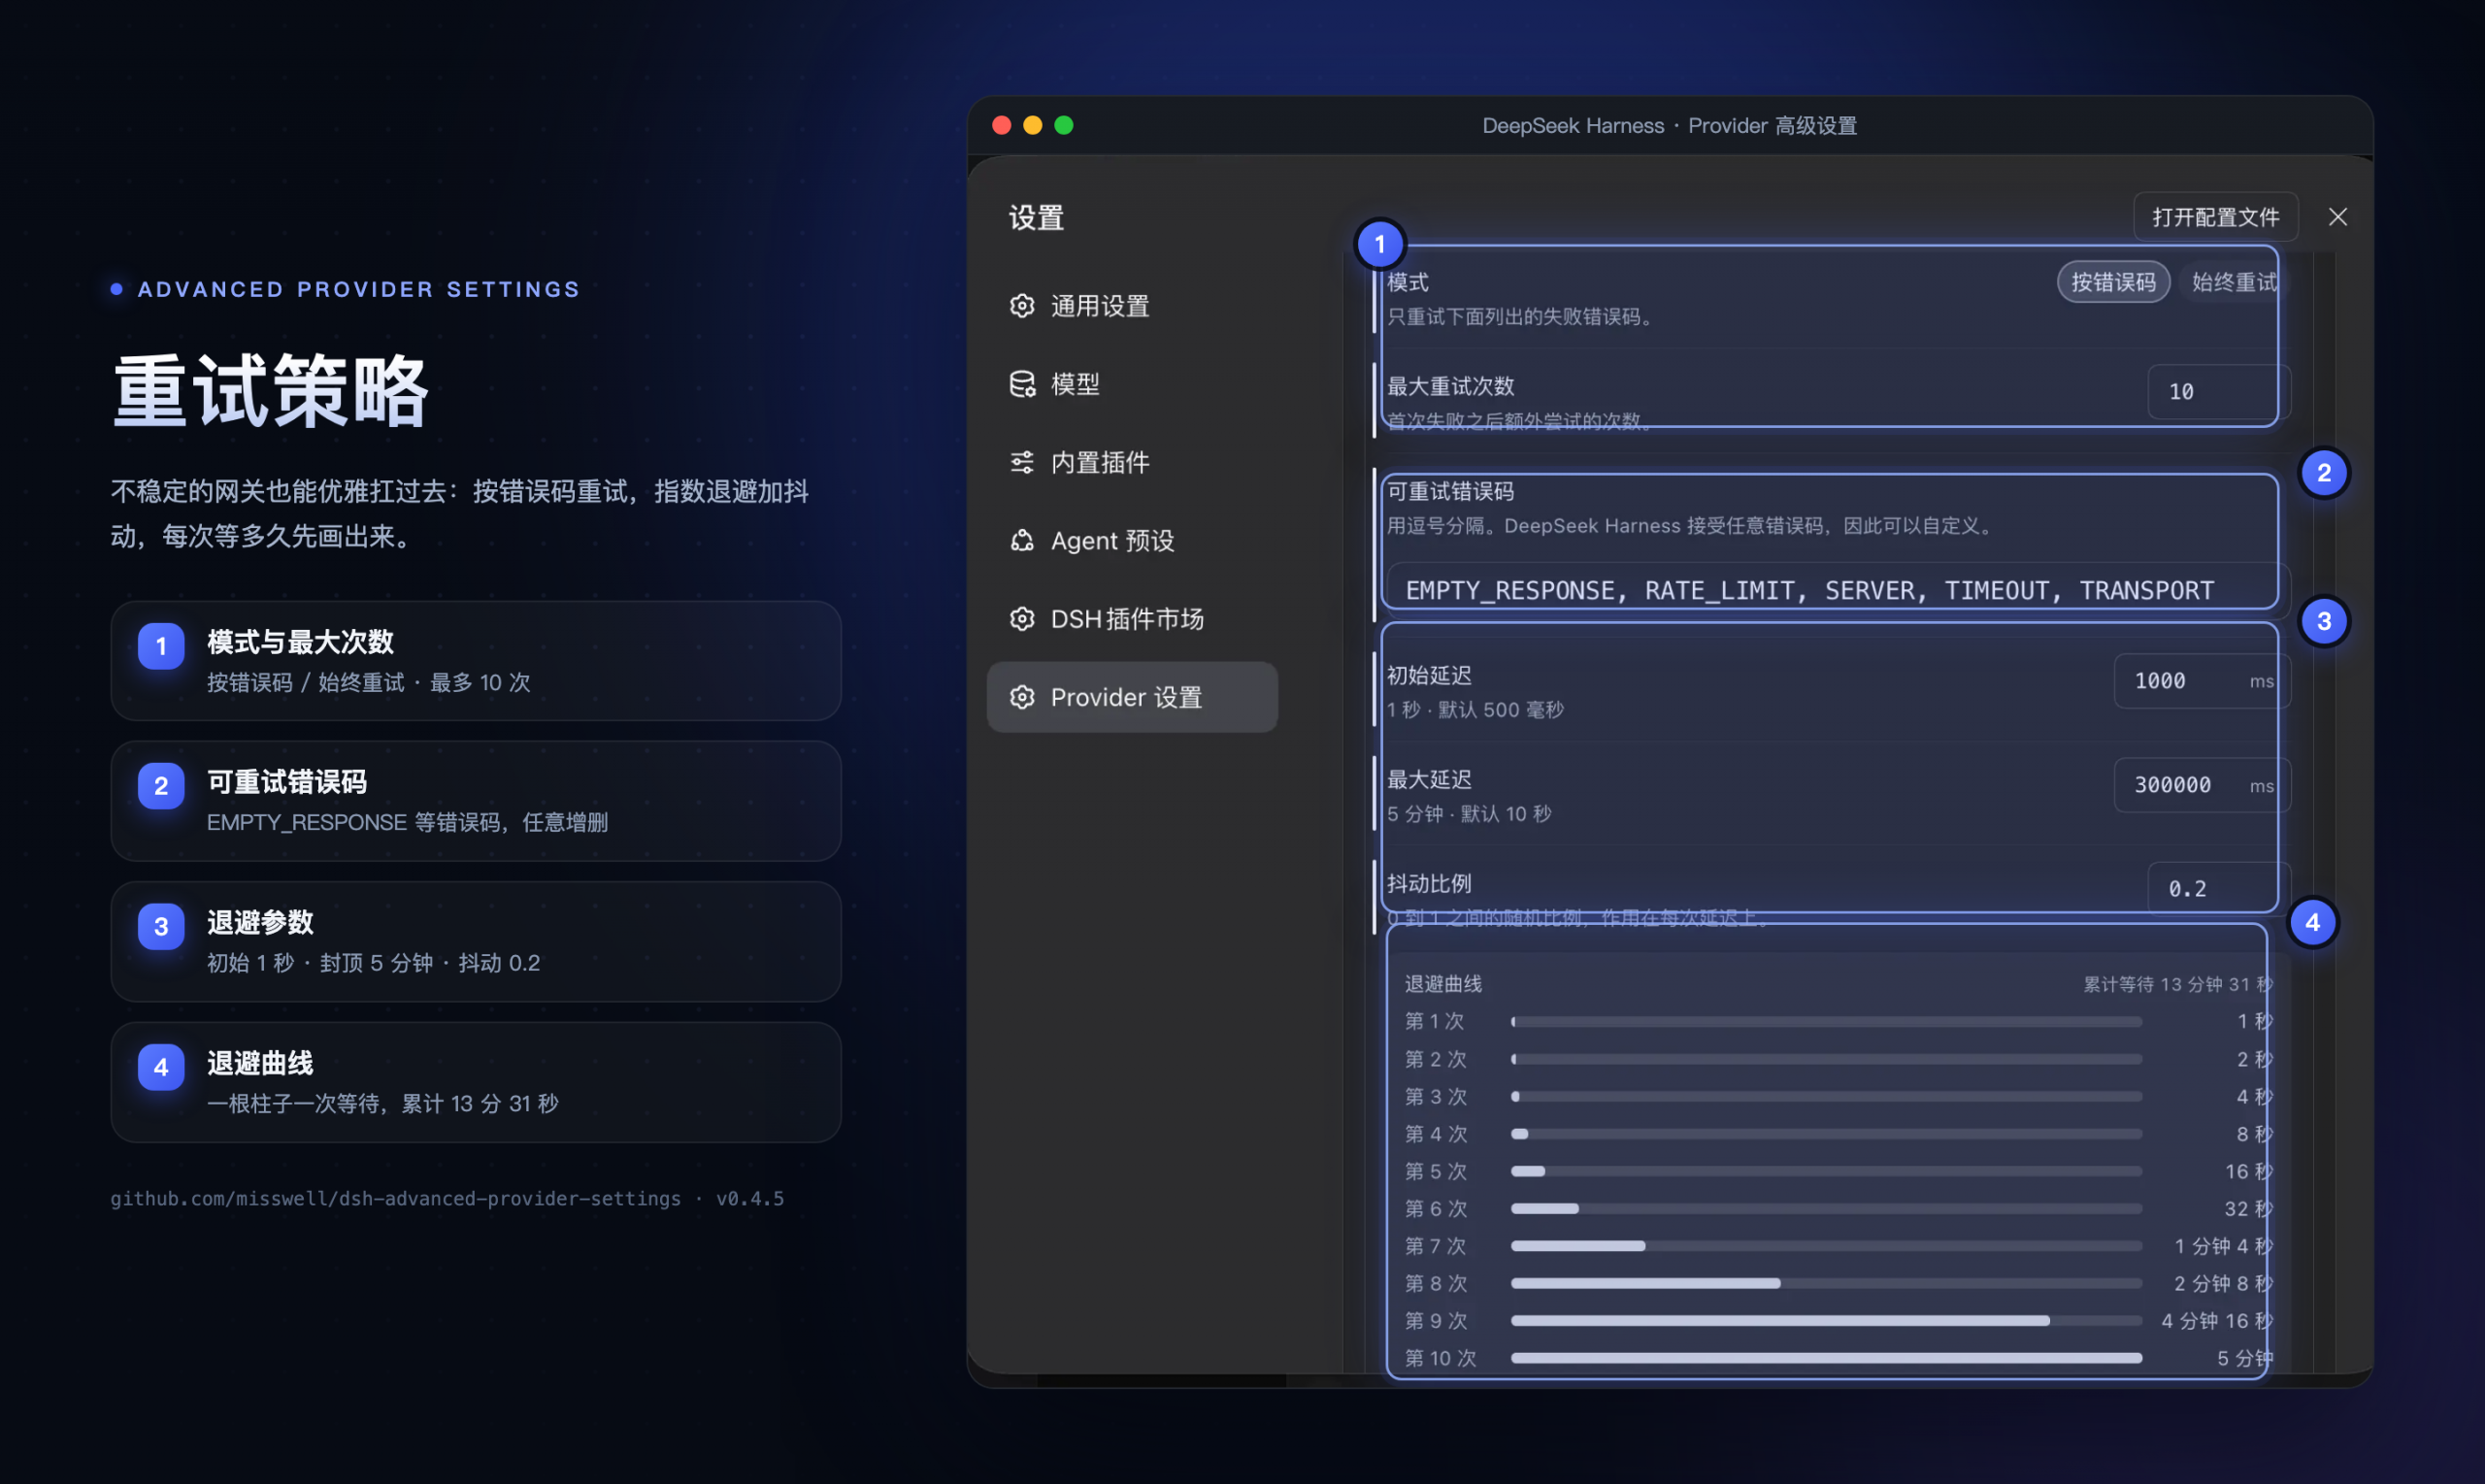Click the yellow macOS minimize button
This screenshot has height=1484, width=2485.
click(x=1033, y=125)
